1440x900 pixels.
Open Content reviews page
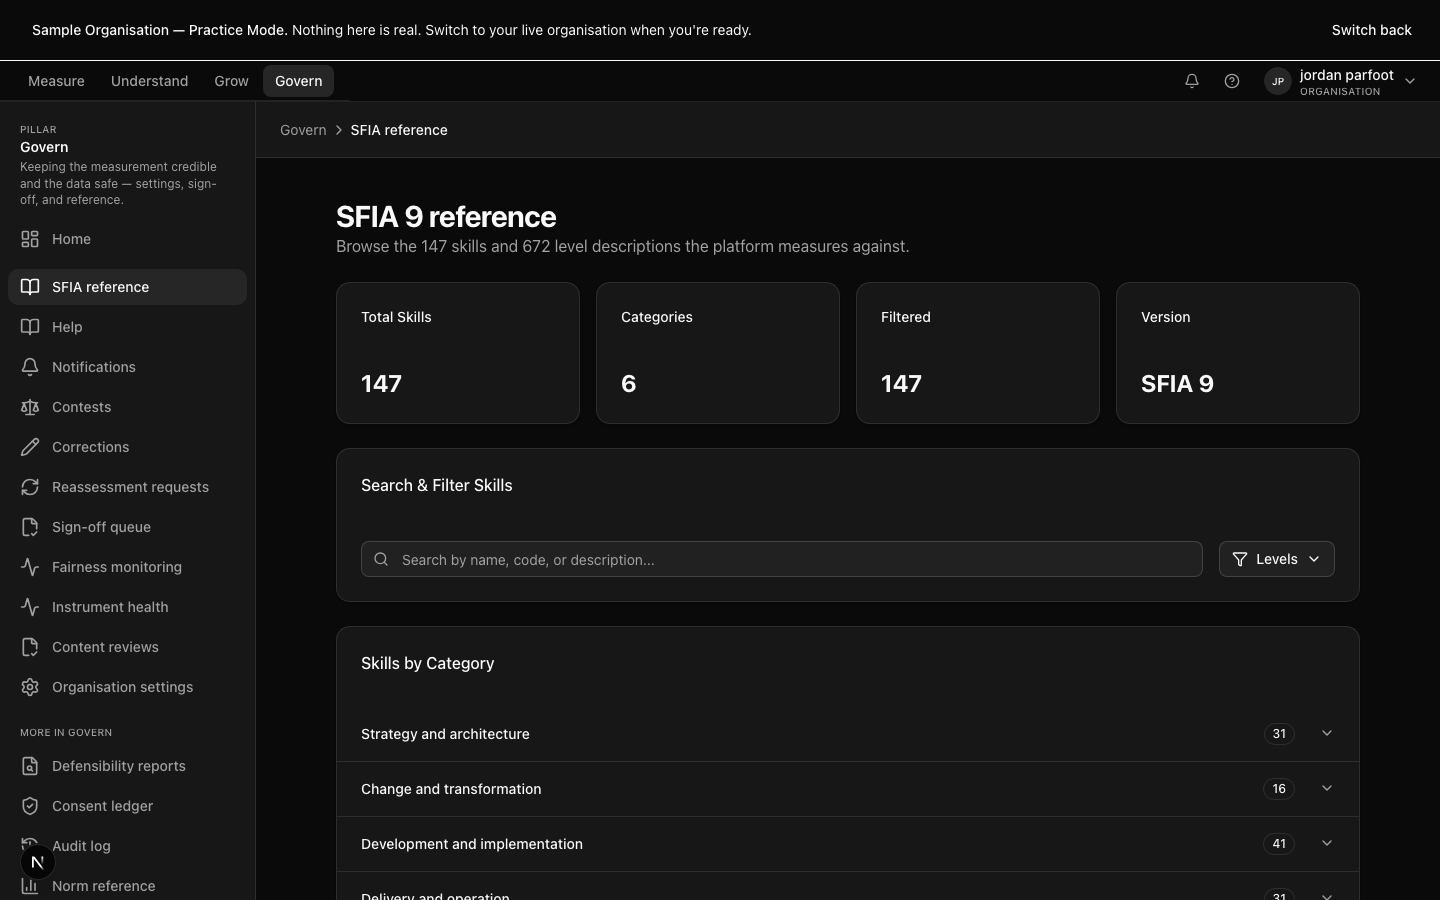(x=127, y=647)
